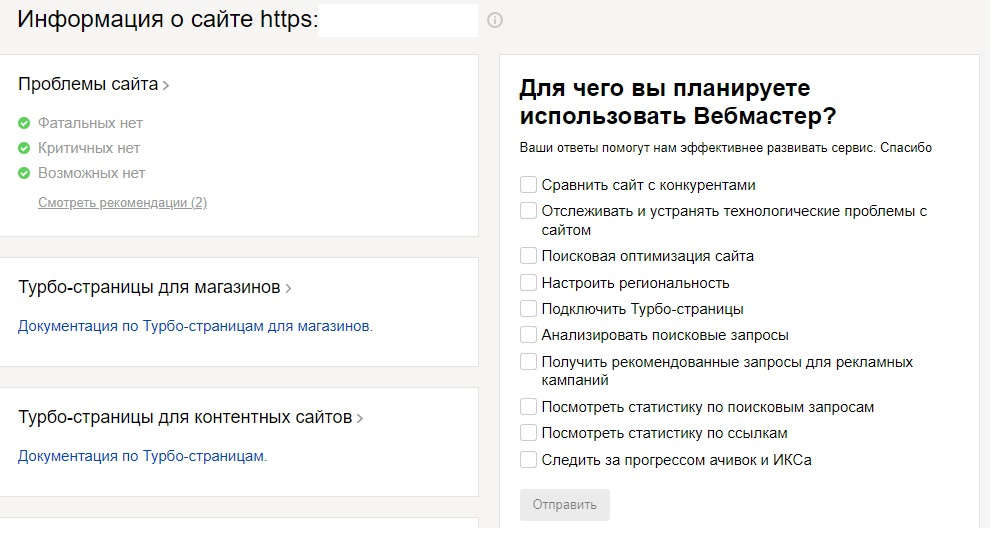Viewport: 992px width, 540px height.
Task: Click the info icon beside site title
Action: click(x=495, y=20)
